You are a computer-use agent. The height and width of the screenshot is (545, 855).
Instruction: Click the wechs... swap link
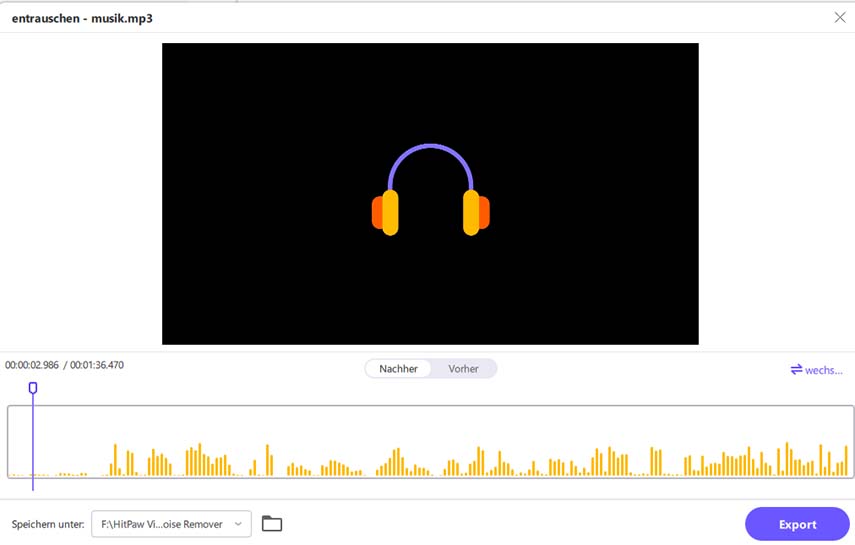[816, 370]
